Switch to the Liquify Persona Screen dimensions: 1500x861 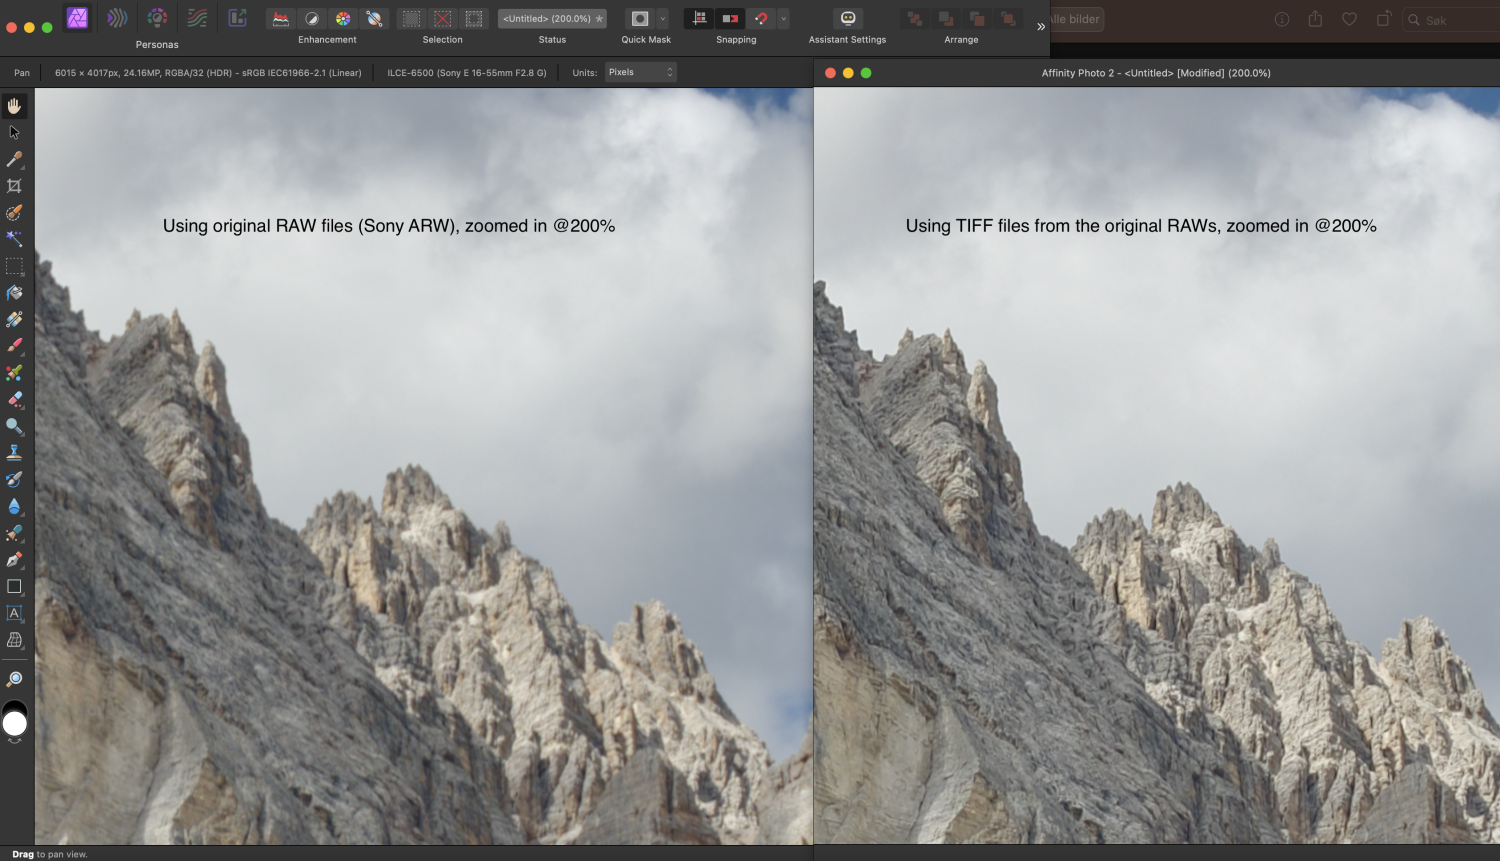pos(117,18)
